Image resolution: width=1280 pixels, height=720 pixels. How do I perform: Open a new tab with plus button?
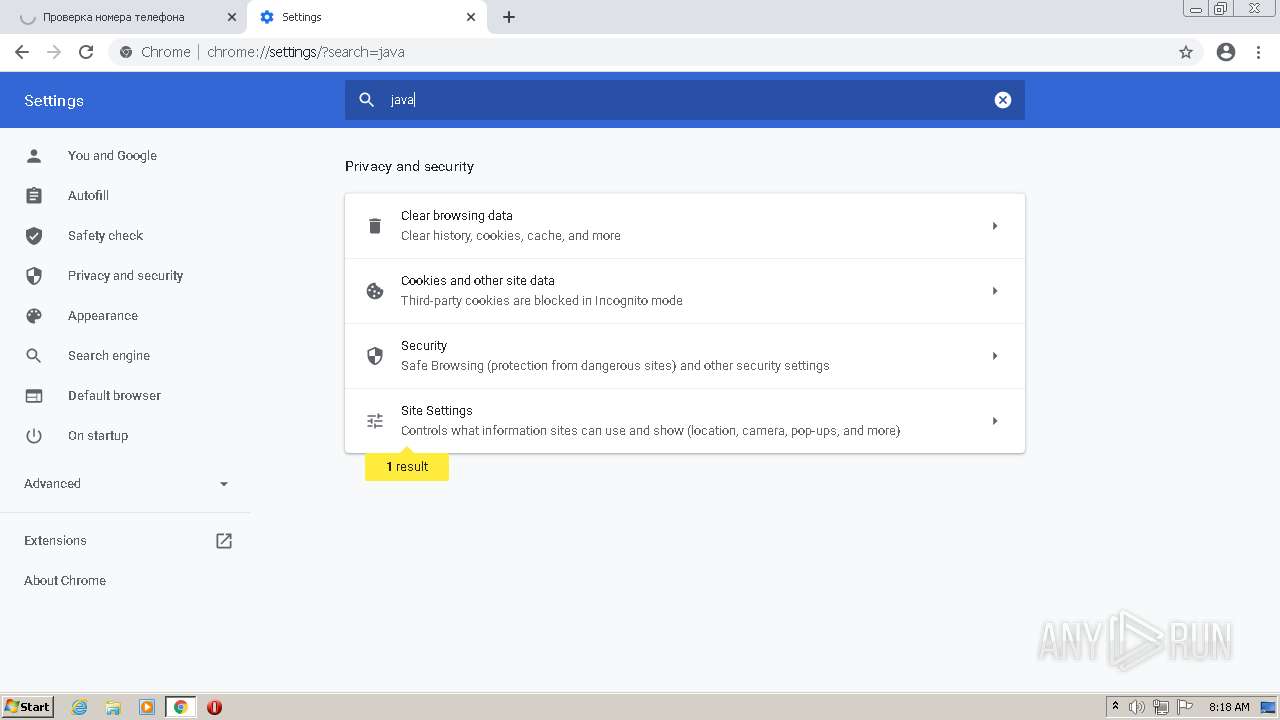509,17
